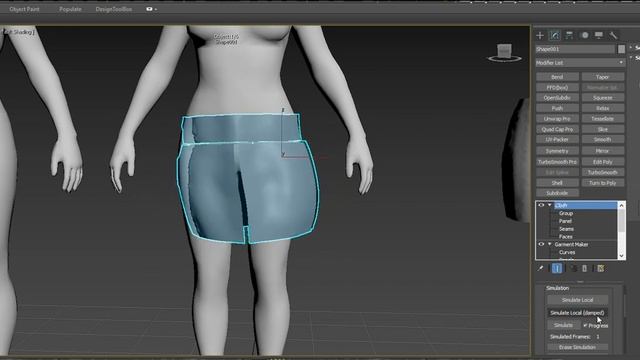Apply the Turn to Poly modifier

[x=603, y=183]
